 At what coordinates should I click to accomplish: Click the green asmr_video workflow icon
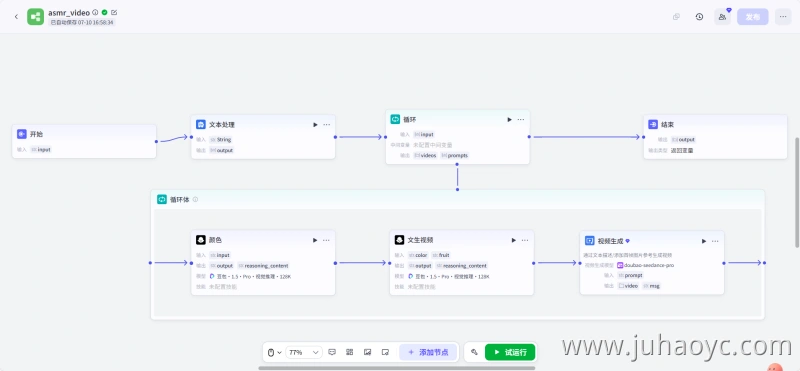(x=36, y=17)
